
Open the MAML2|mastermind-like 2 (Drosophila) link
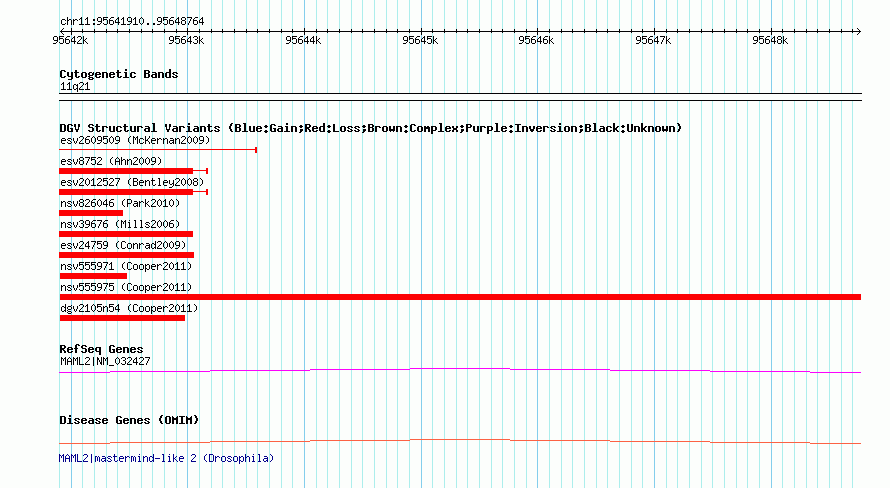pos(166,458)
